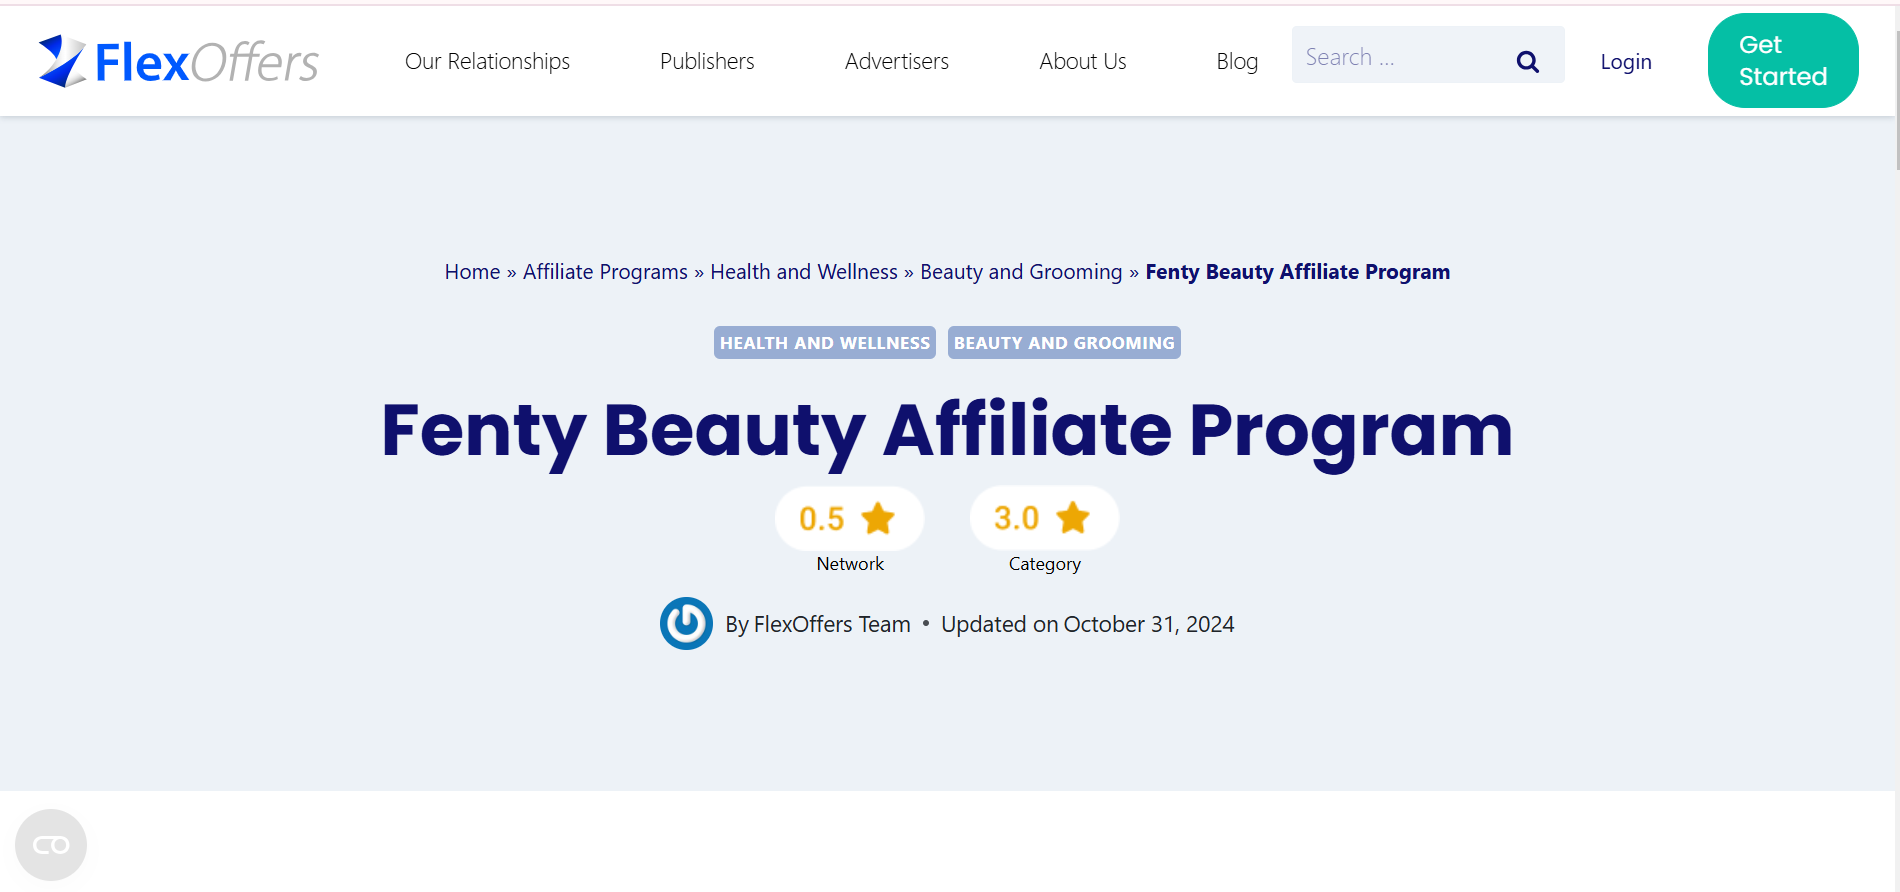
Task: Open Health and Wellness breadcrumb link
Action: pos(804,272)
